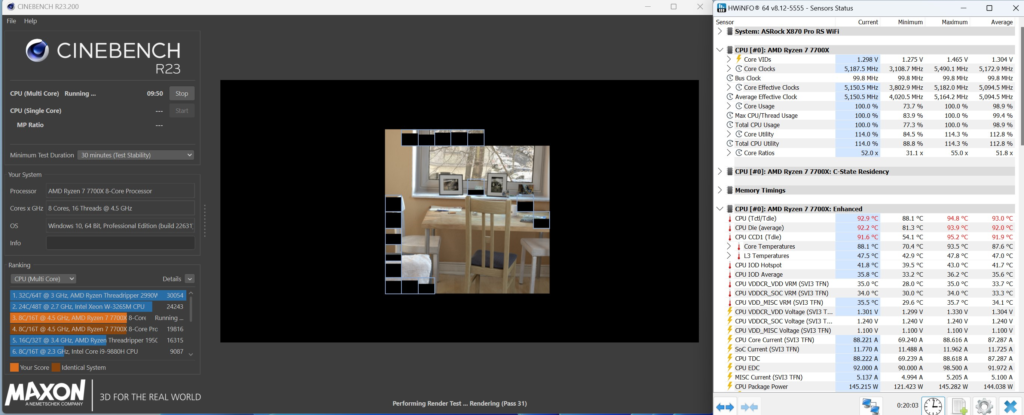Stop the CPU Multi Core test
The width and height of the screenshot is (1024, 415).
(181, 93)
